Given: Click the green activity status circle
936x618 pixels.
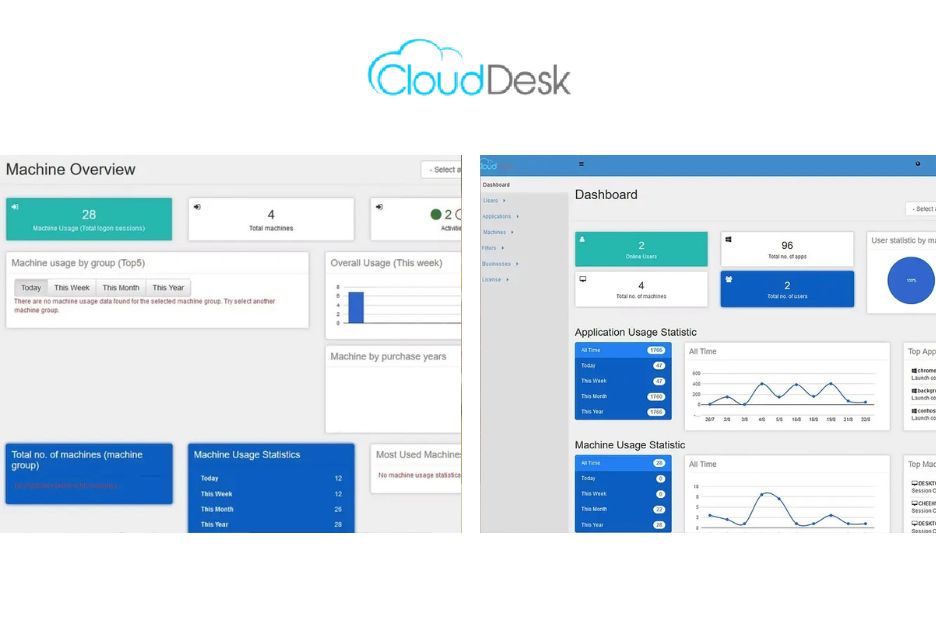Looking at the screenshot, I should [435, 214].
